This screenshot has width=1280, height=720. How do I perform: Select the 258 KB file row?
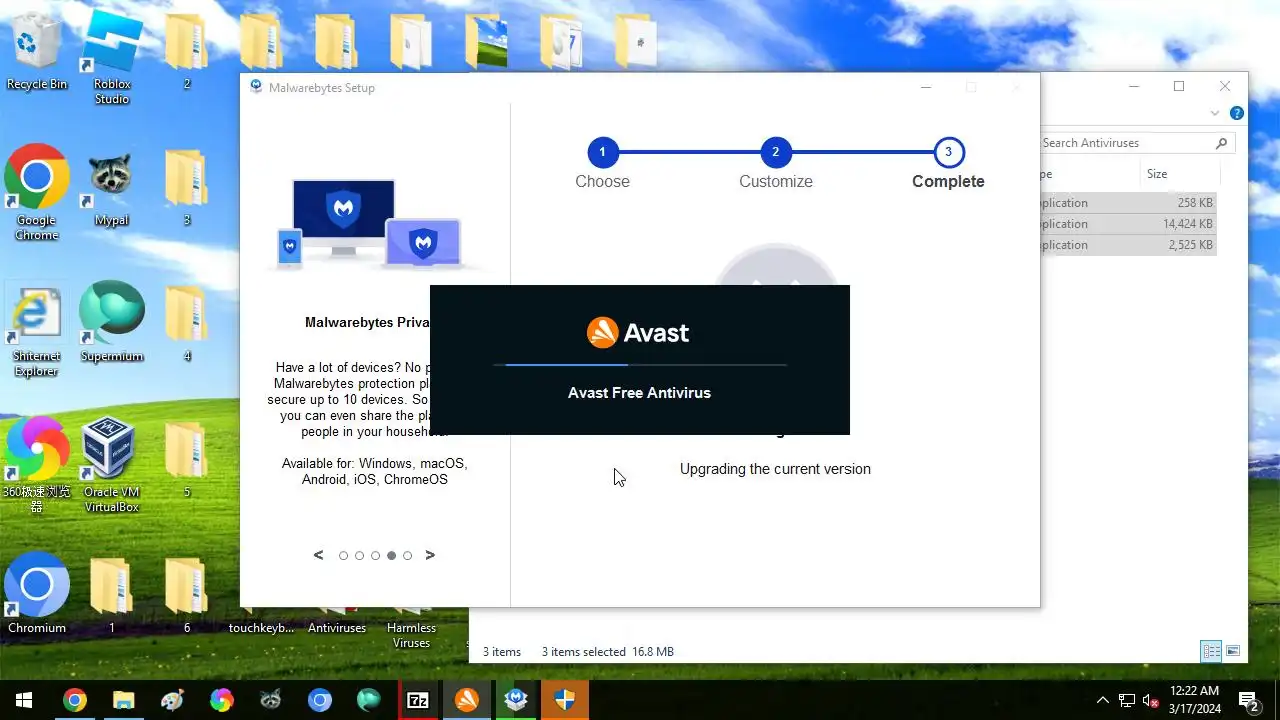(x=1129, y=203)
